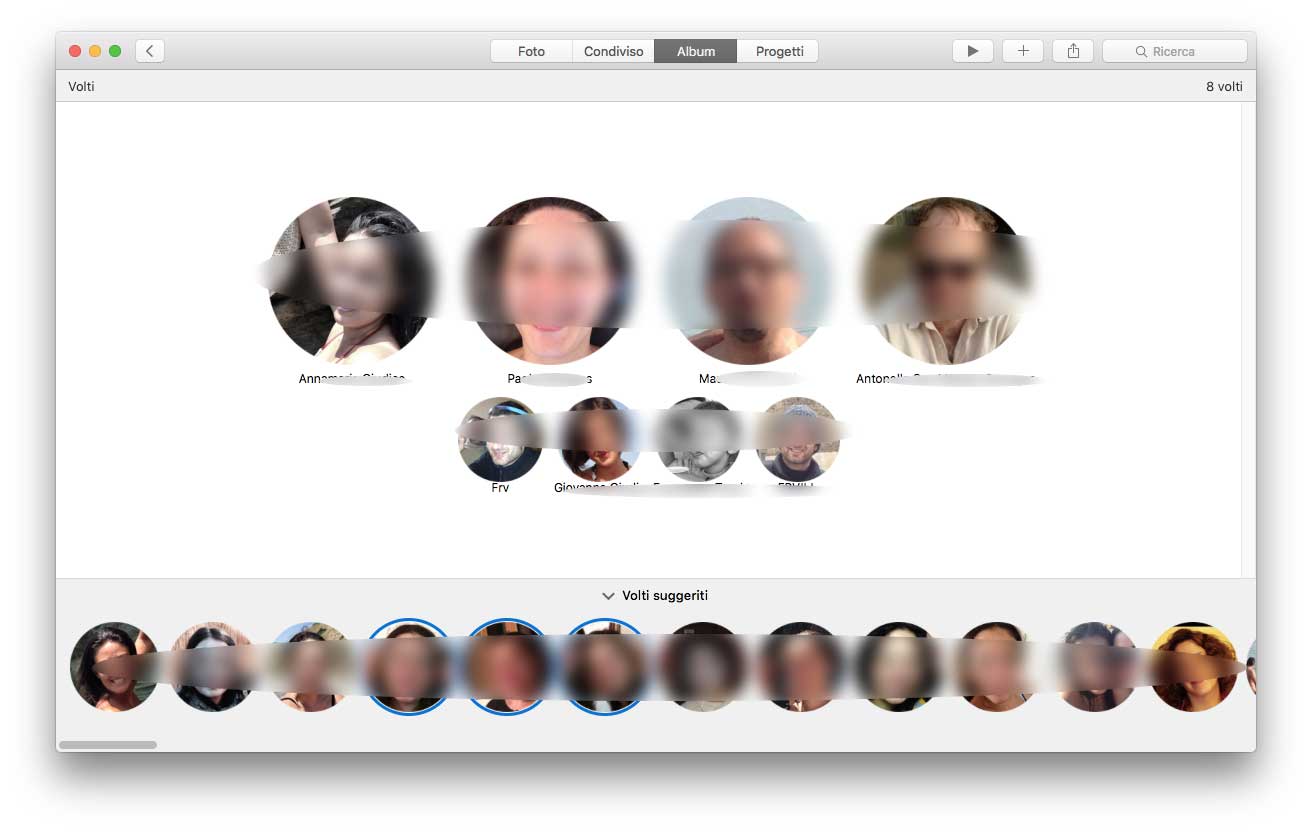Switch to the Foto tab
The image size is (1312, 832).
tap(531, 51)
